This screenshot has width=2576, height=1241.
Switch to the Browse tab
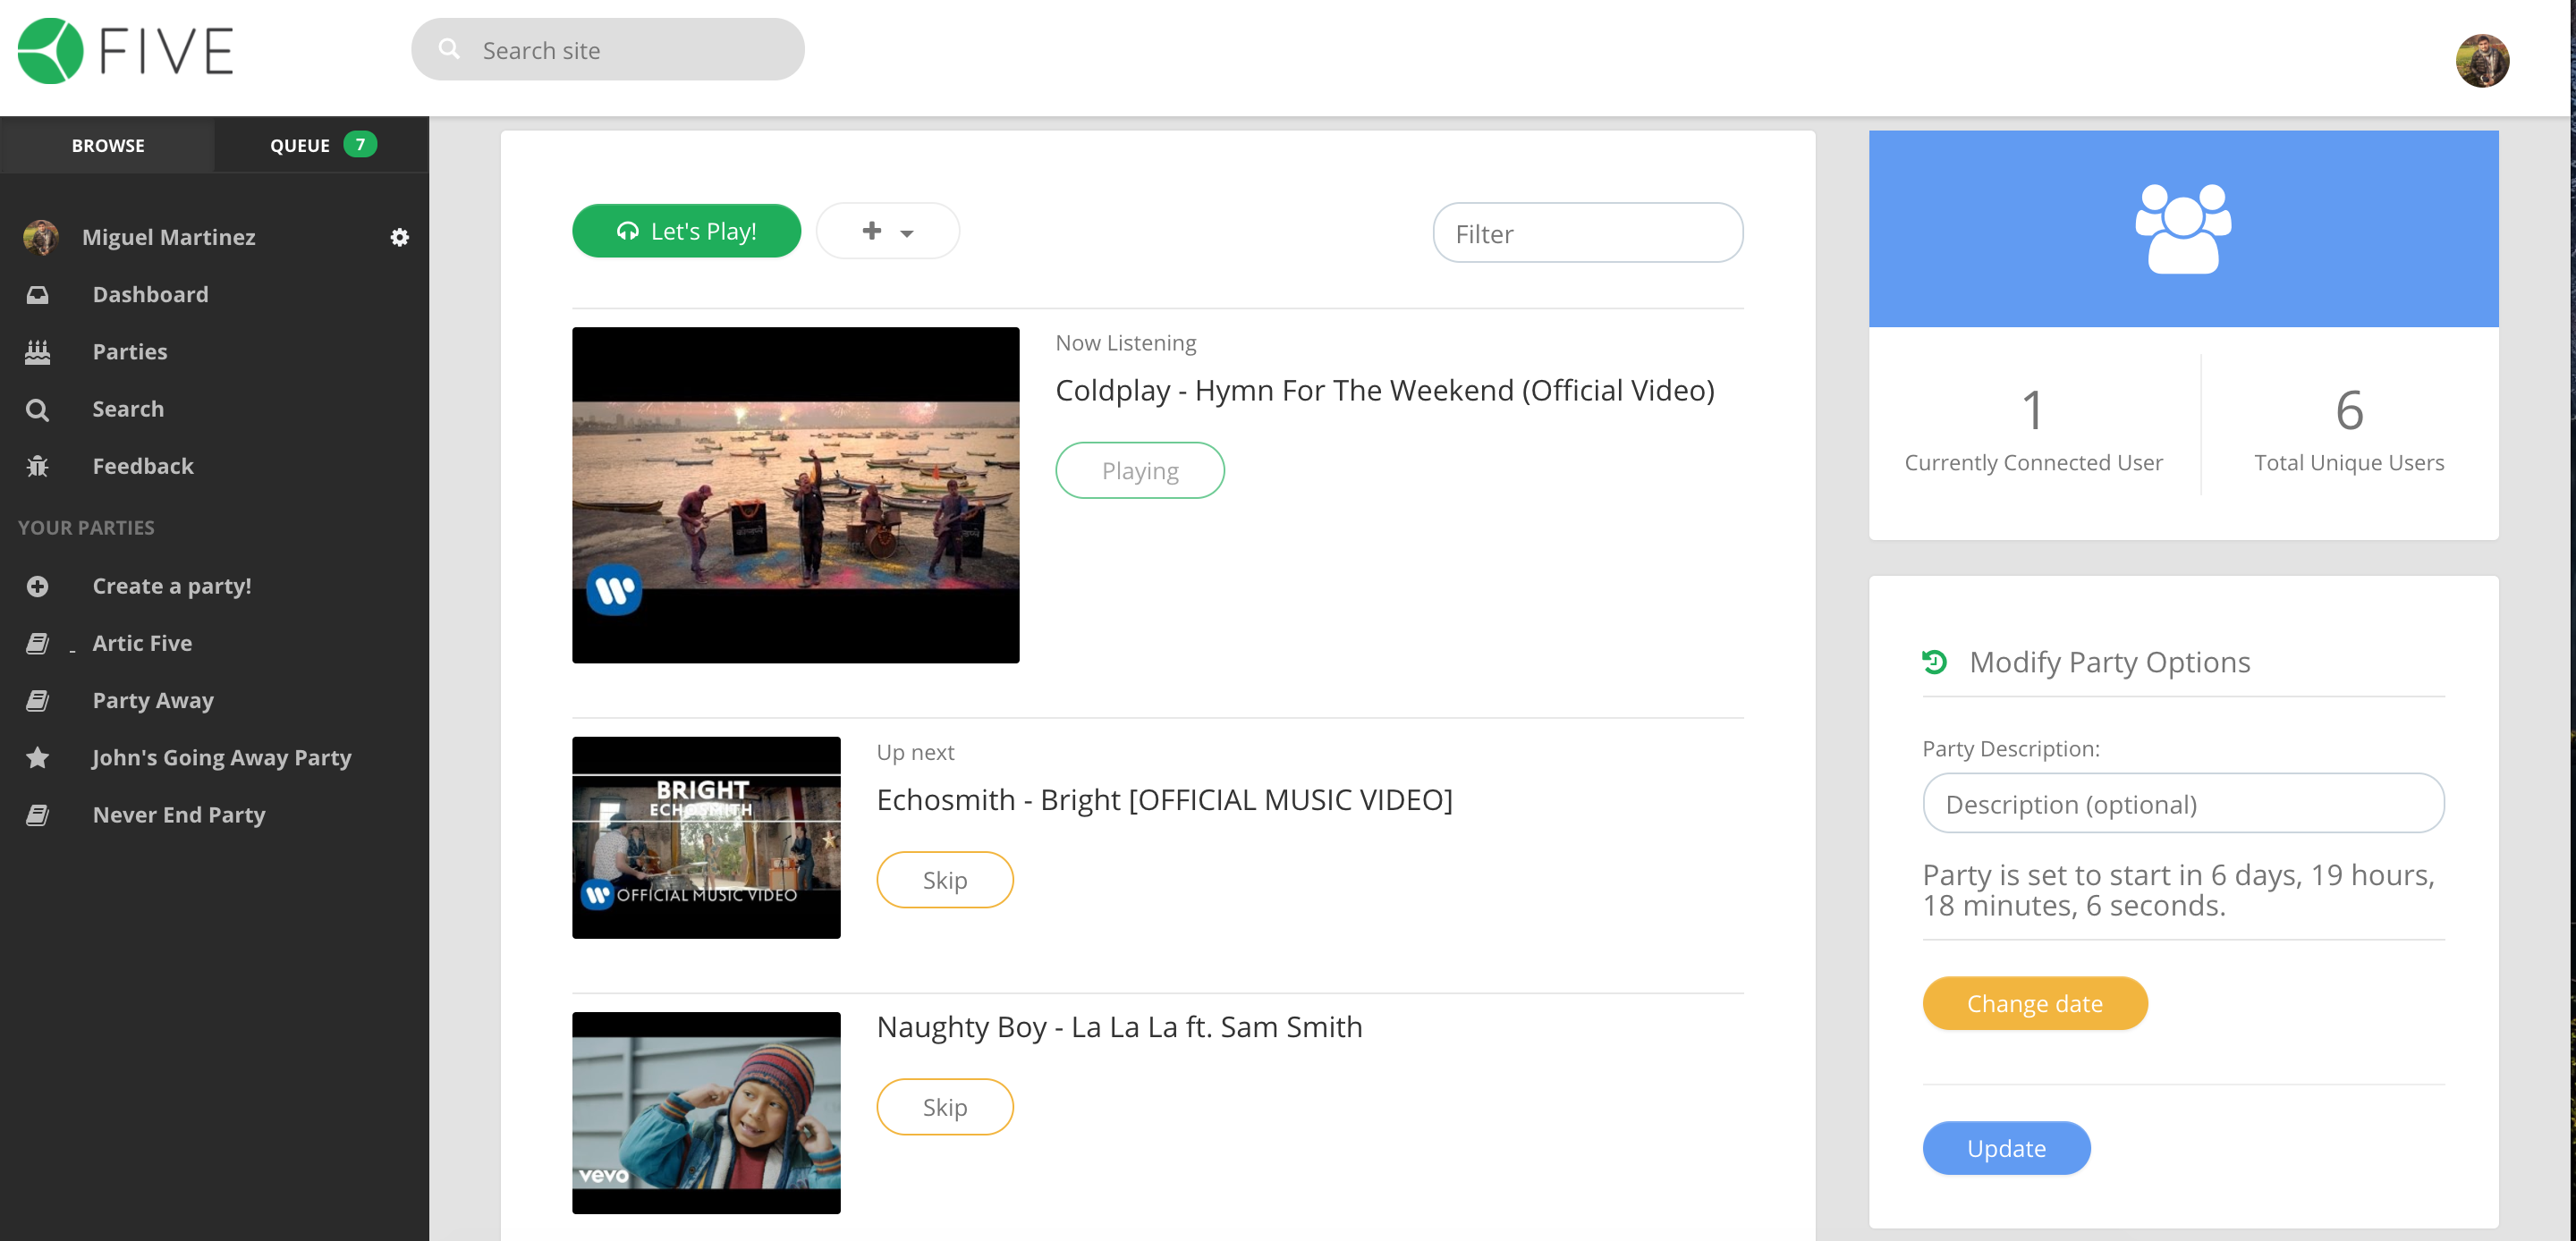pyautogui.click(x=107, y=145)
